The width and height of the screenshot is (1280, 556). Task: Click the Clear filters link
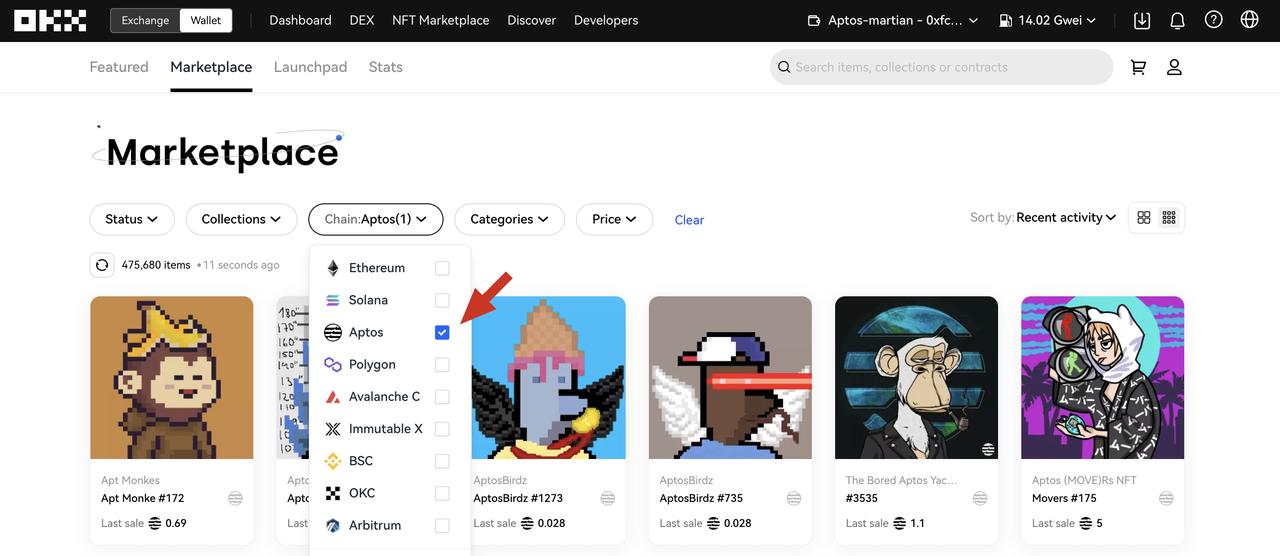click(x=689, y=220)
